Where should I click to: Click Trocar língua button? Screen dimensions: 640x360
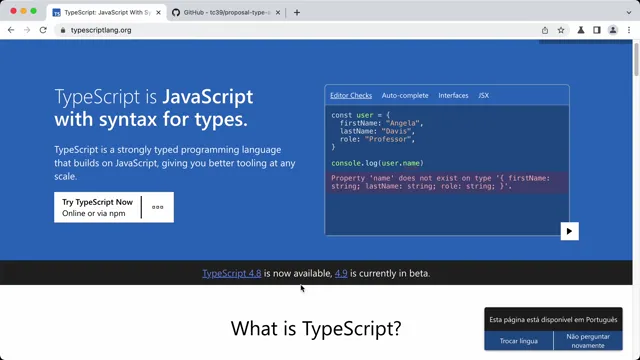(x=518, y=341)
